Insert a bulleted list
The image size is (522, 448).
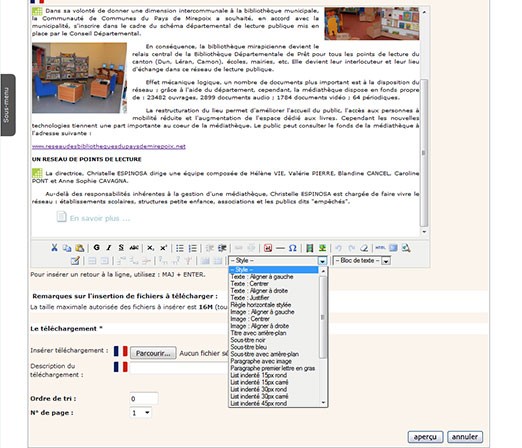(180, 248)
